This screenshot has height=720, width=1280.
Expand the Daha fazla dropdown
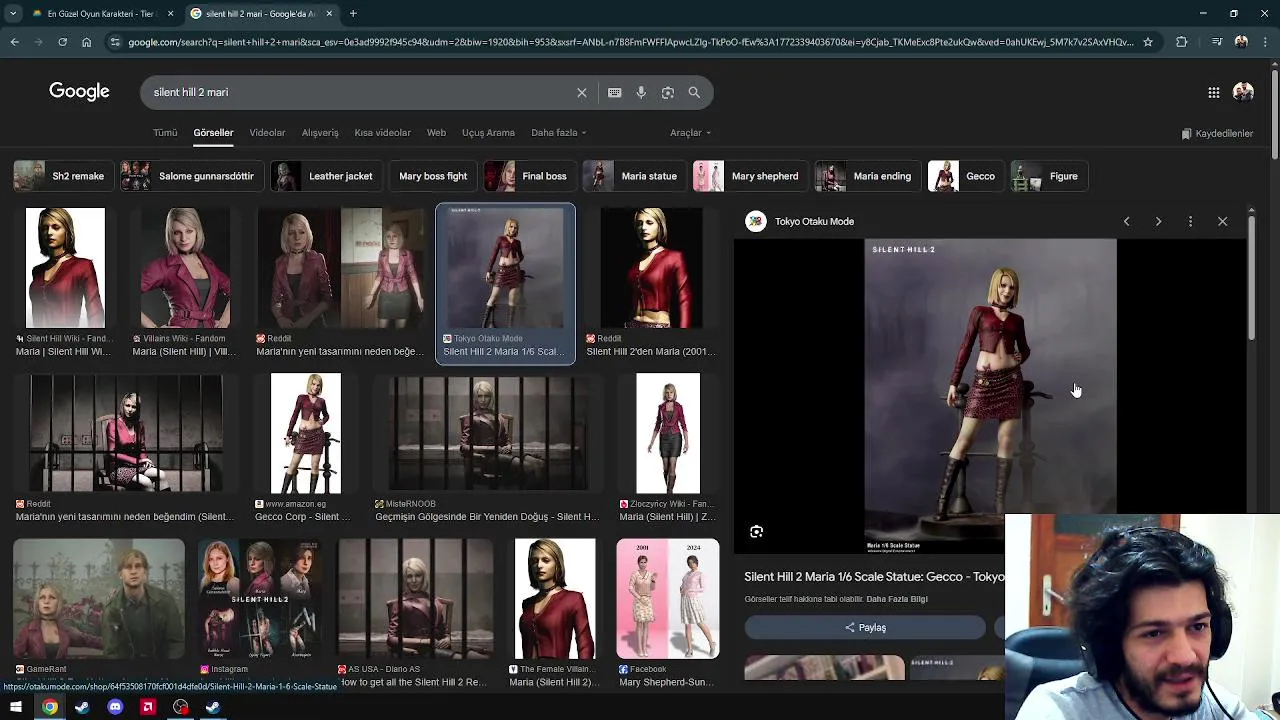558,133
